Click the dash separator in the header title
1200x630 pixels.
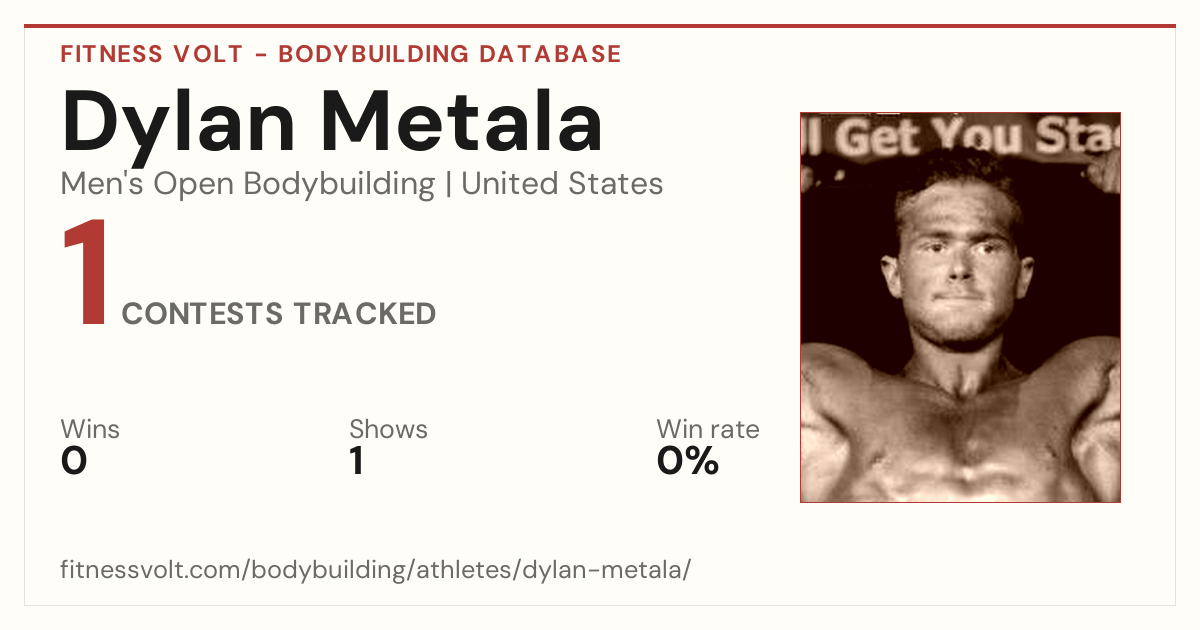[x=260, y=55]
